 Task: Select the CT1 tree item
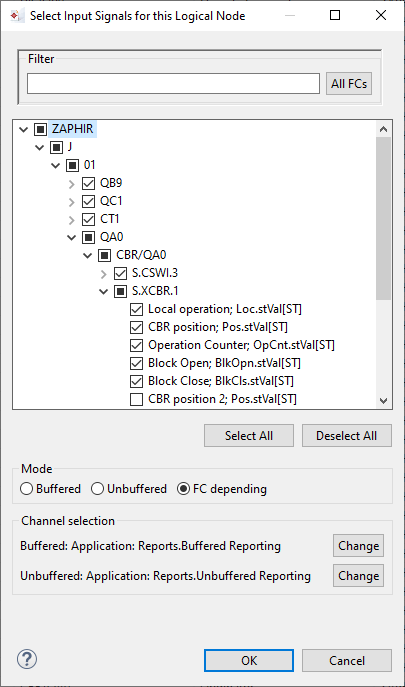pos(110,220)
